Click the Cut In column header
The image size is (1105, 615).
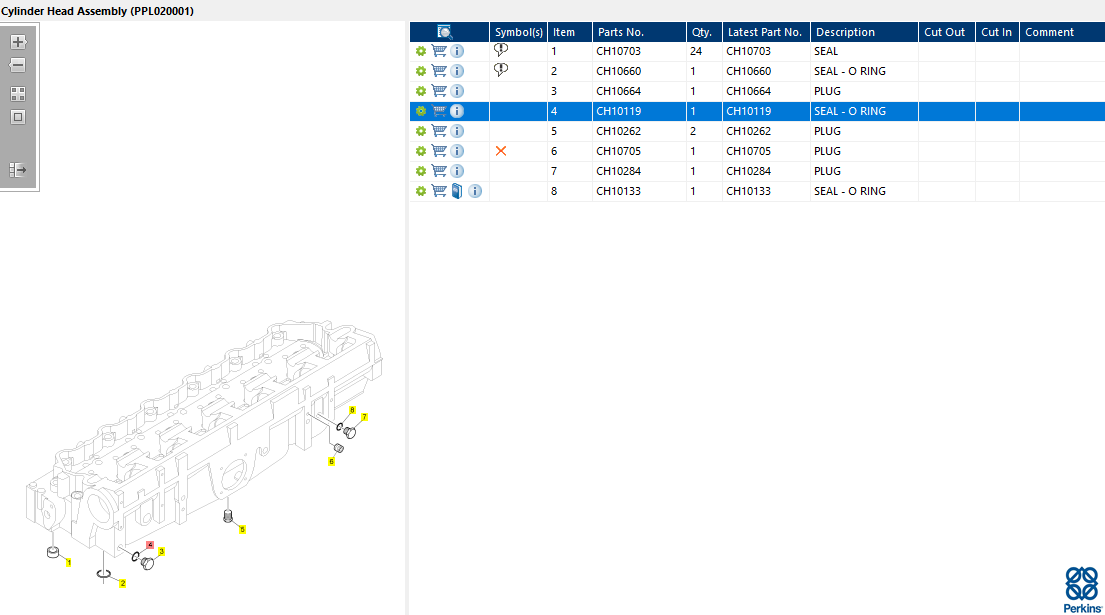tap(997, 32)
